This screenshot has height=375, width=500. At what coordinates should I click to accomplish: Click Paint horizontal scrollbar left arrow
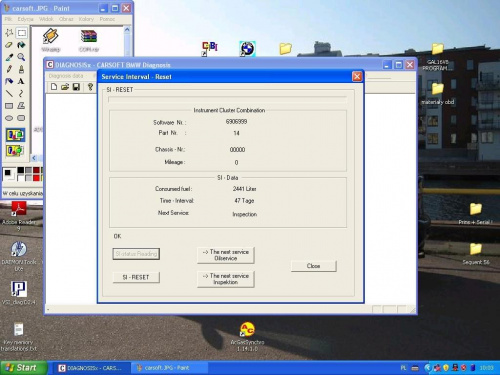34,158
